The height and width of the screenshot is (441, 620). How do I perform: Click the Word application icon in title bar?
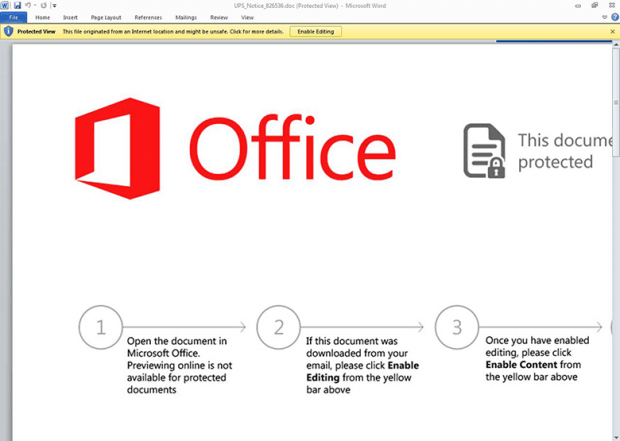(4, 6)
